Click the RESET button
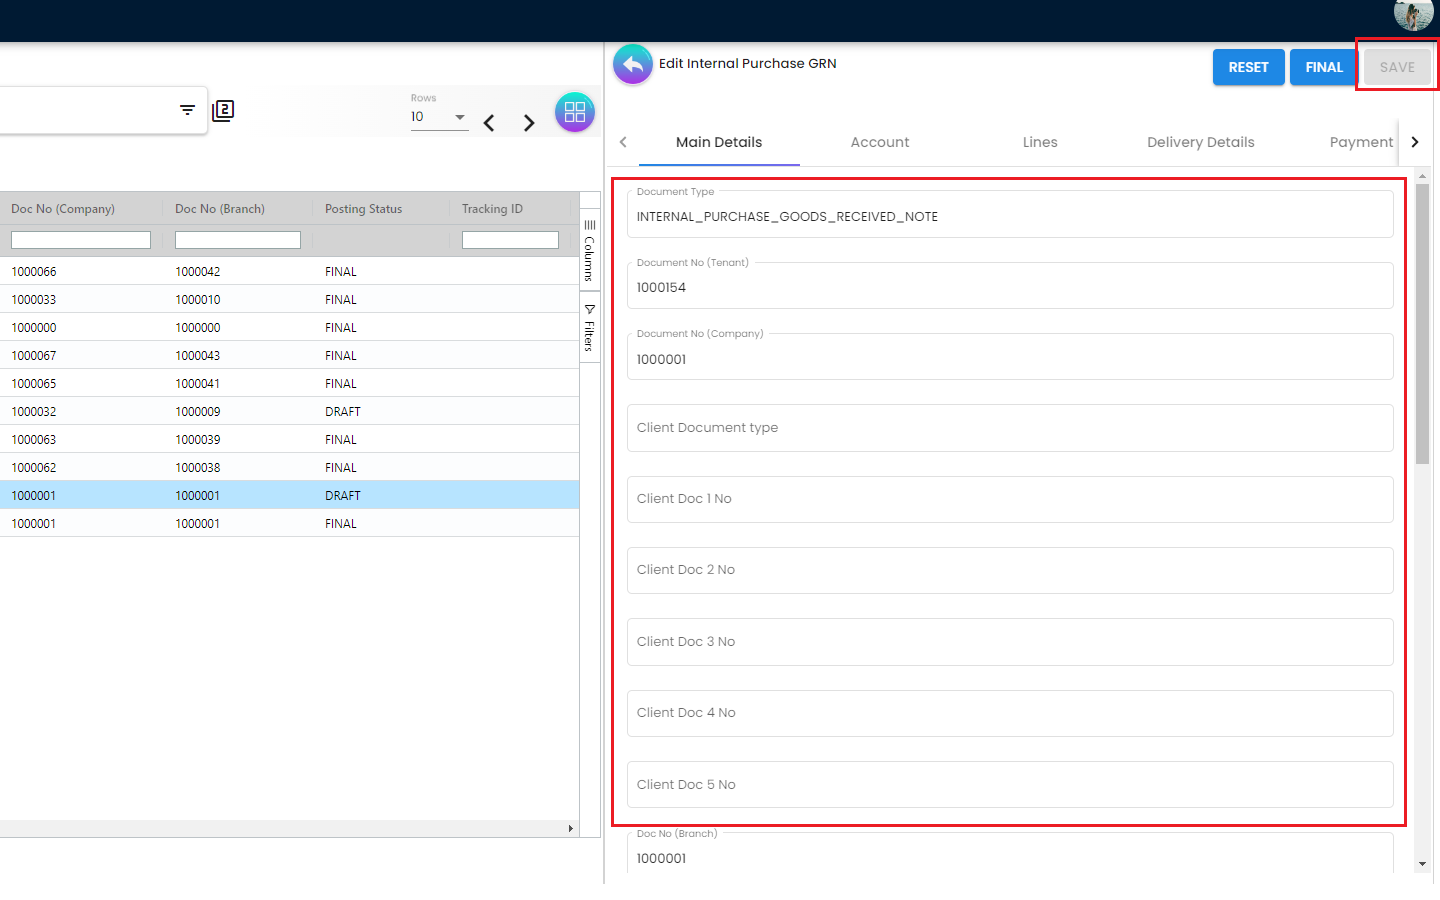This screenshot has width=1440, height=900. 1248,67
